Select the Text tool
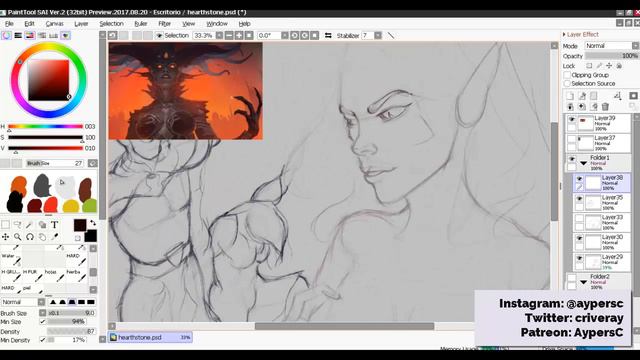This screenshot has width=640, height=360. click(x=54, y=224)
